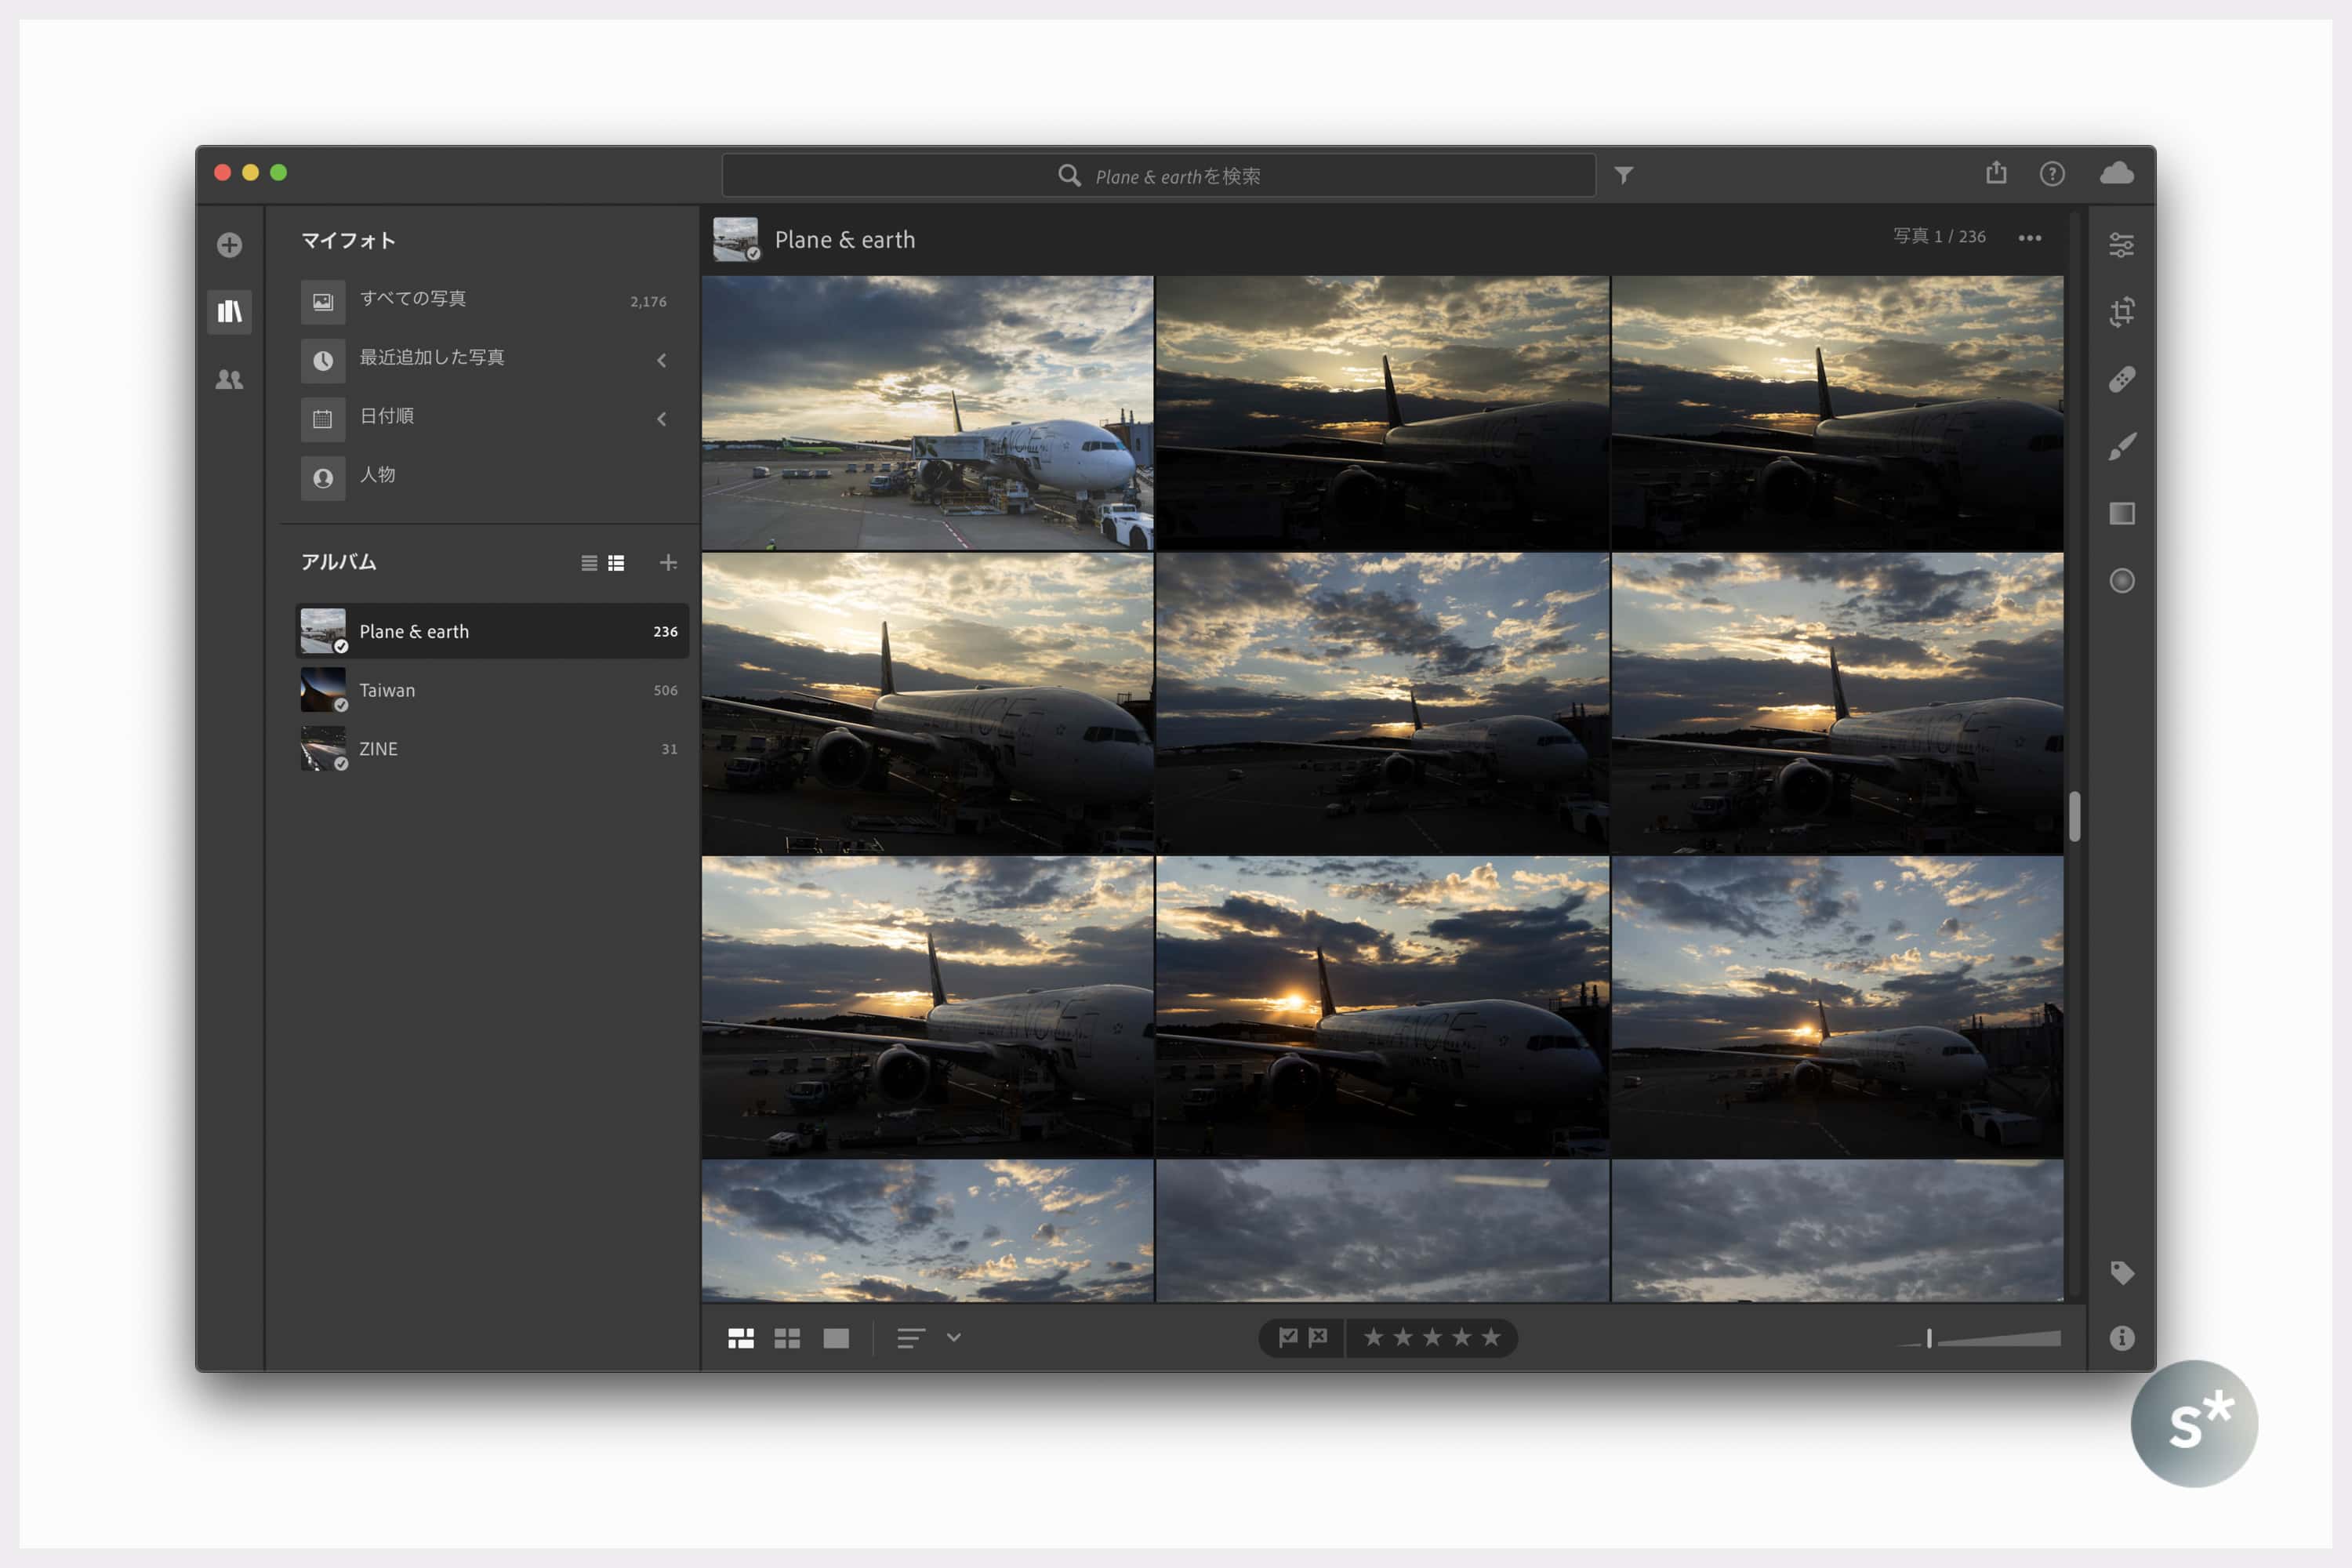
Task: Create a new album with plus button
Action: coord(668,563)
